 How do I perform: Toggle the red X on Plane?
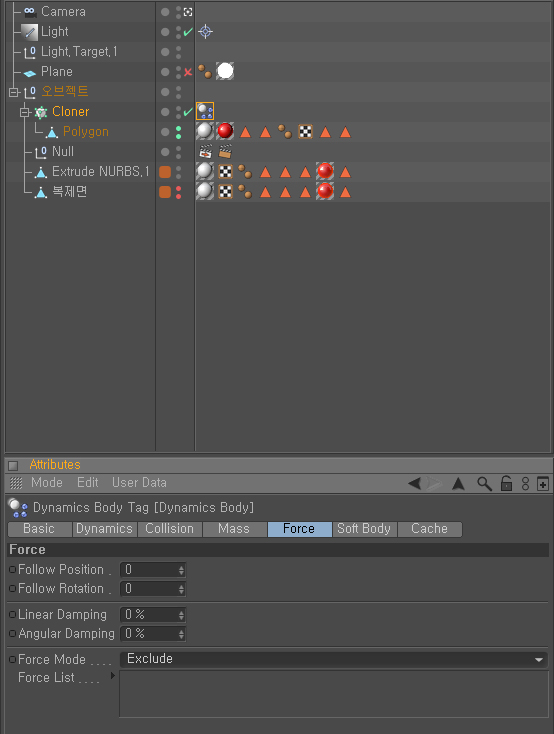coord(188,72)
